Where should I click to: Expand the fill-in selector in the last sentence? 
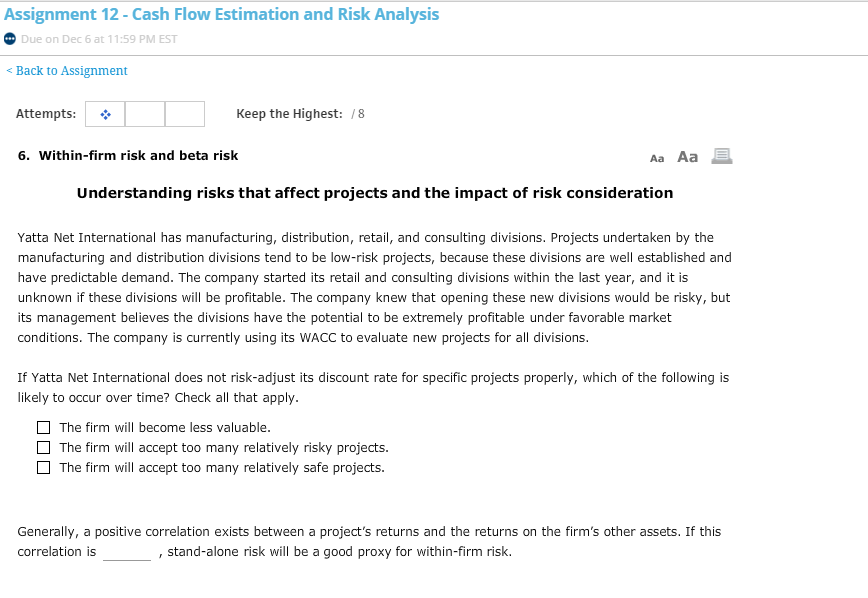(x=126, y=552)
